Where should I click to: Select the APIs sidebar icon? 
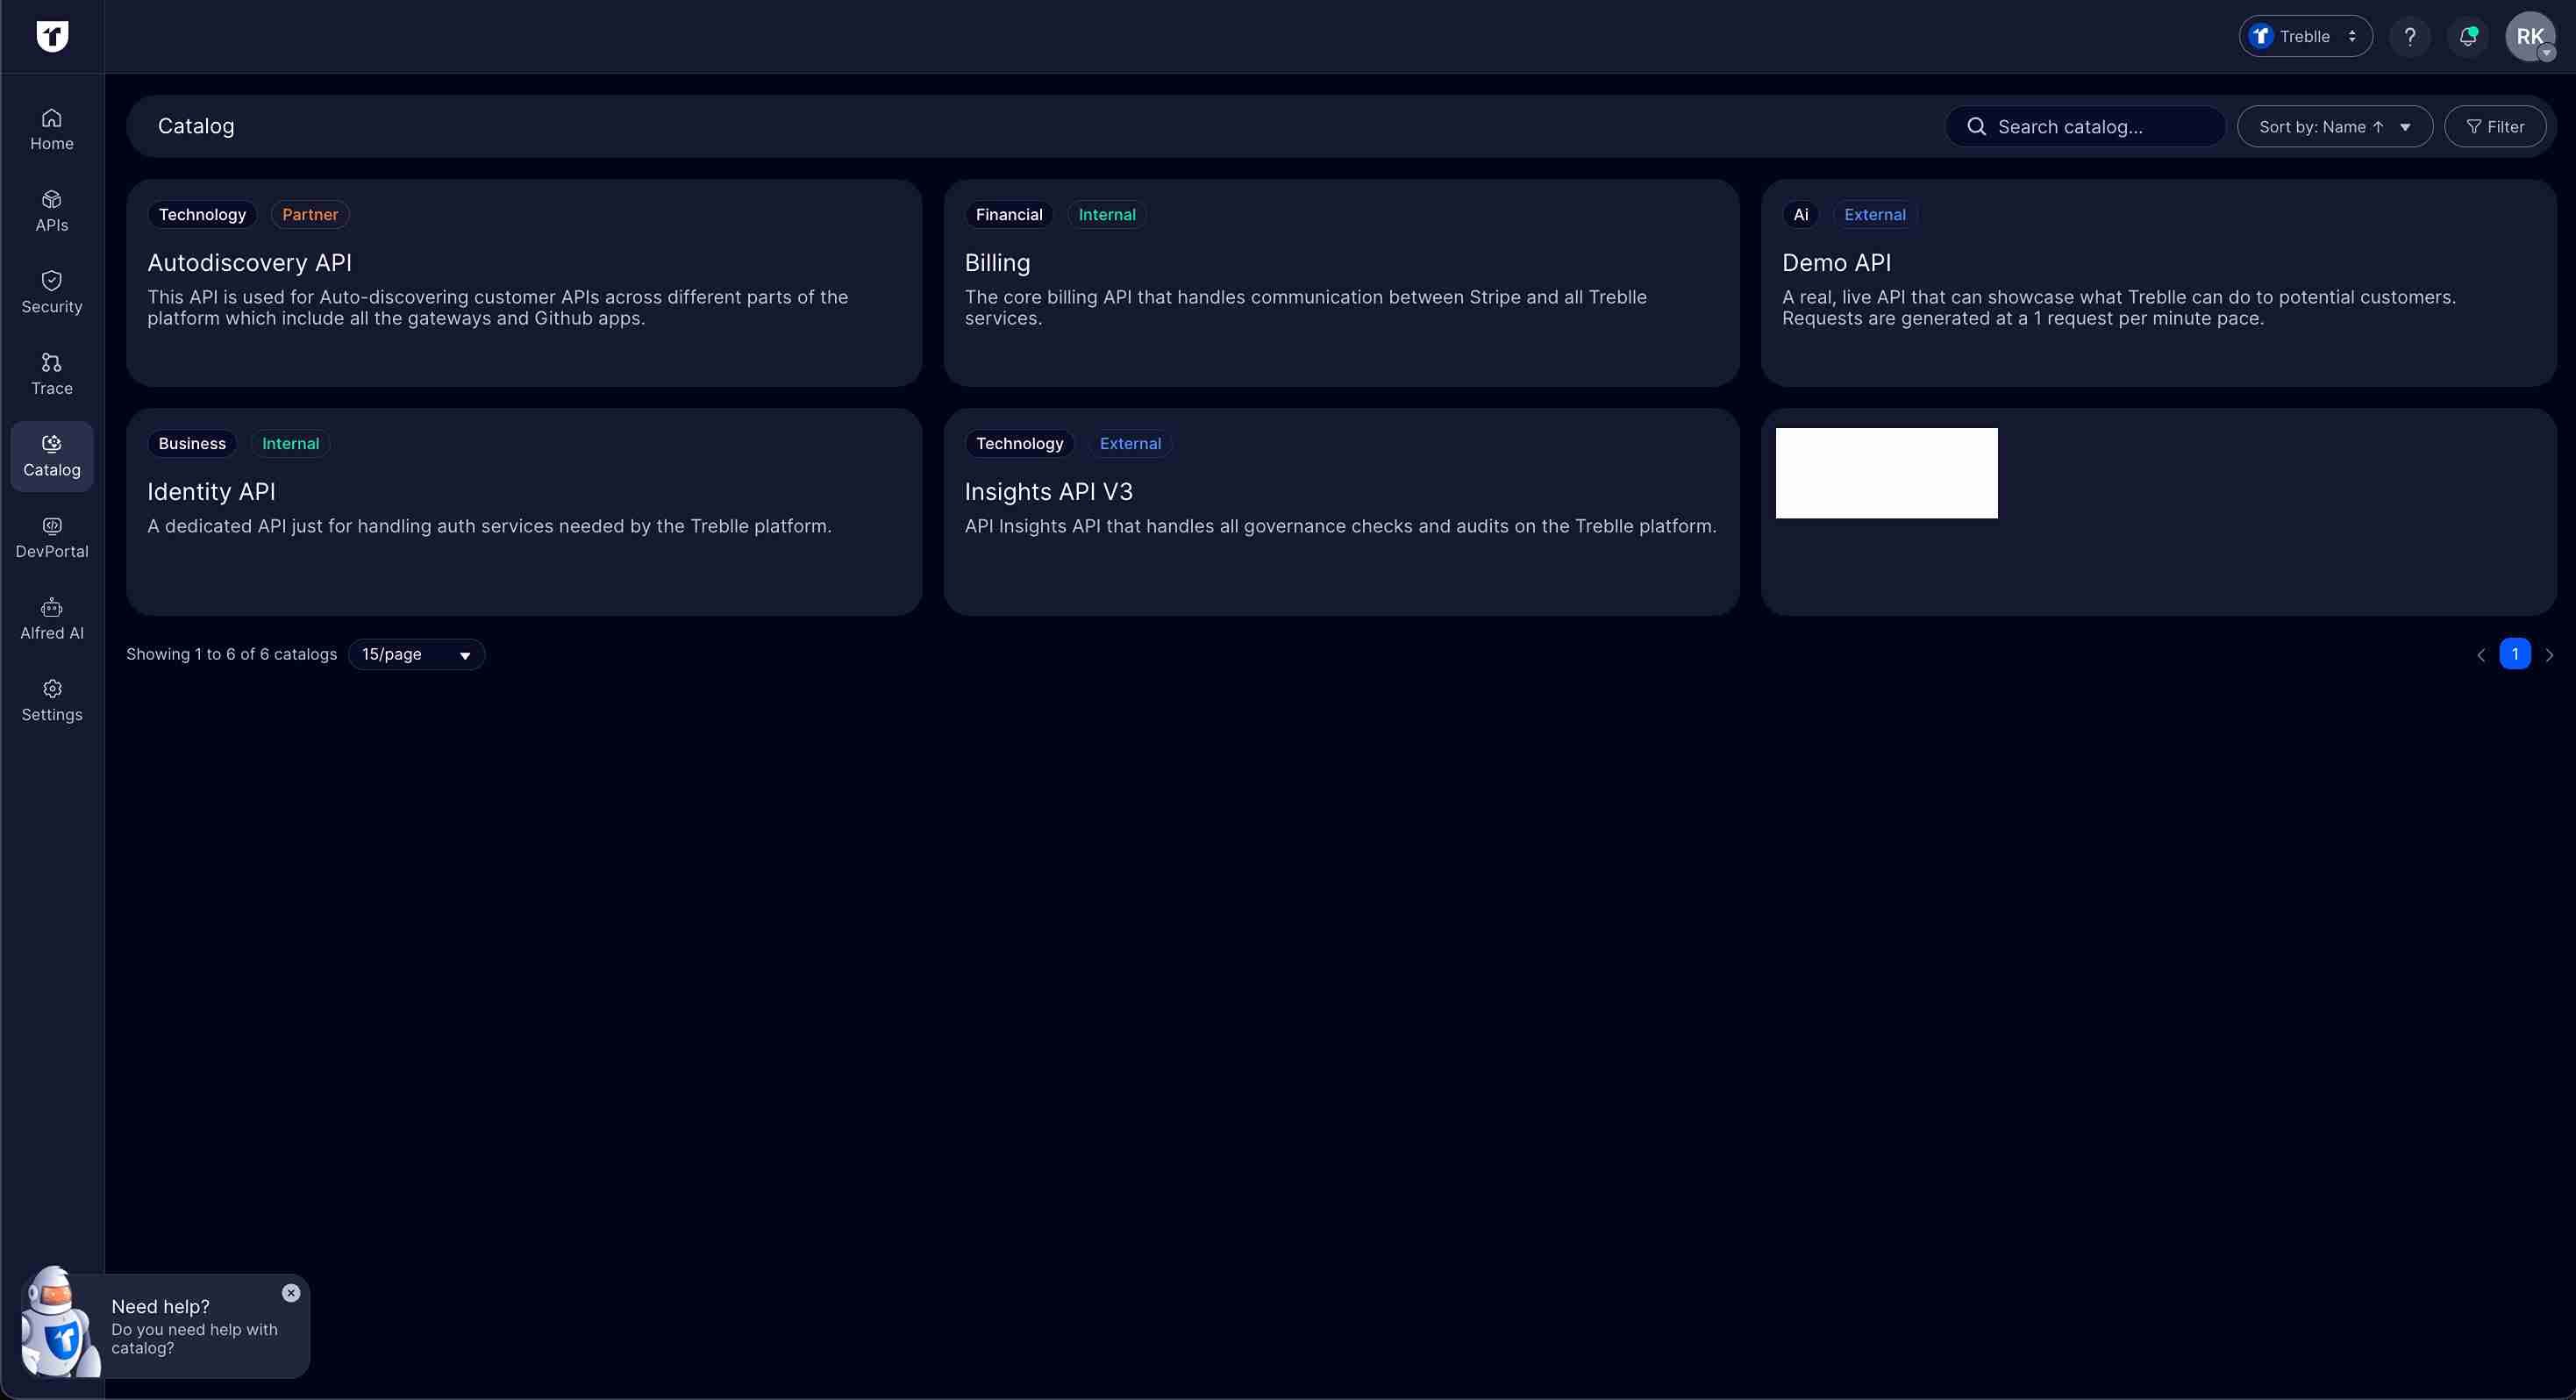pos(51,209)
